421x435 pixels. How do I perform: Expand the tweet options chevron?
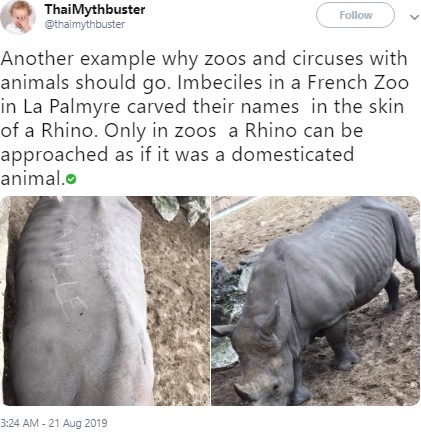tap(414, 17)
